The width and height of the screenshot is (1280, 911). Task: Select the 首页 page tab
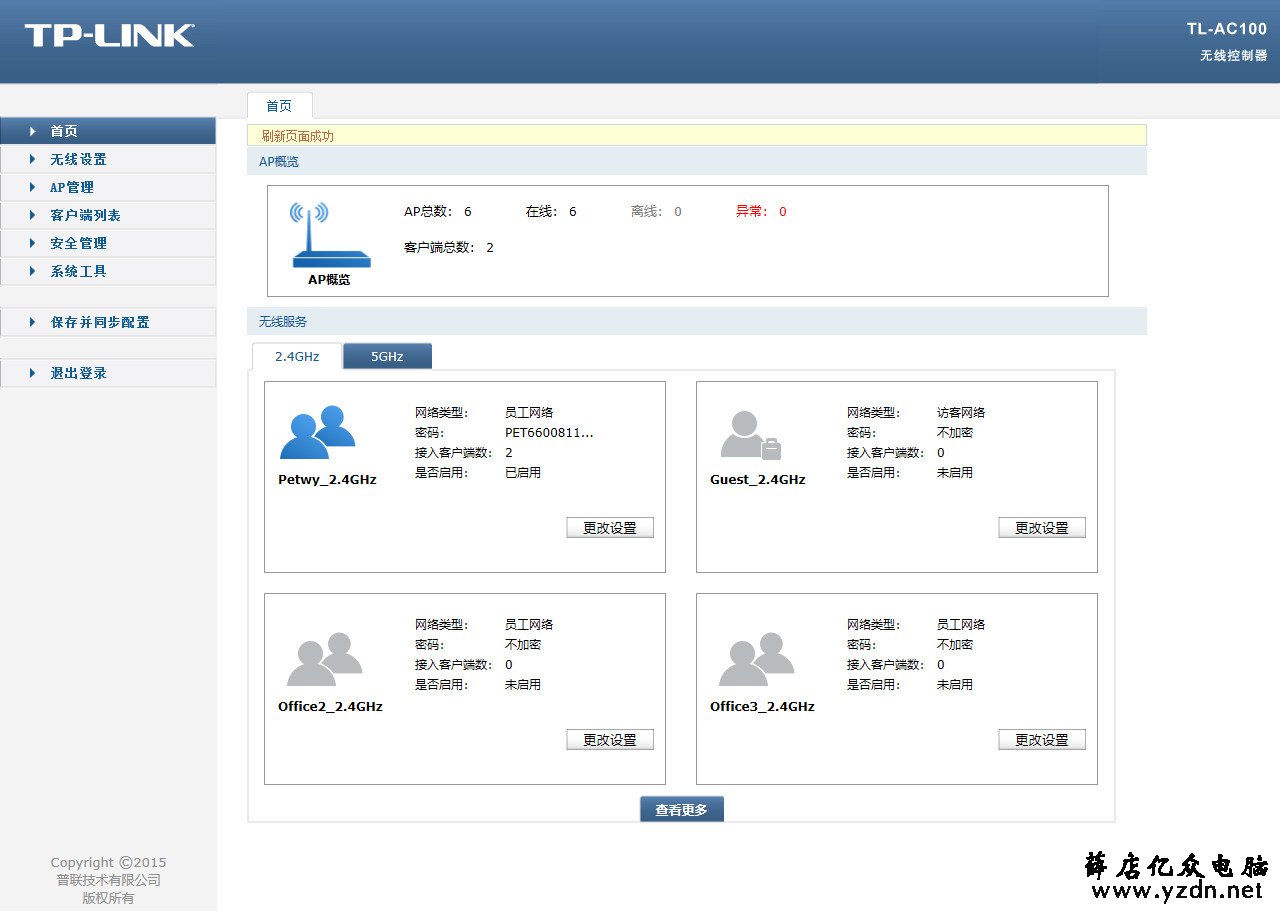tap(279, 106)
